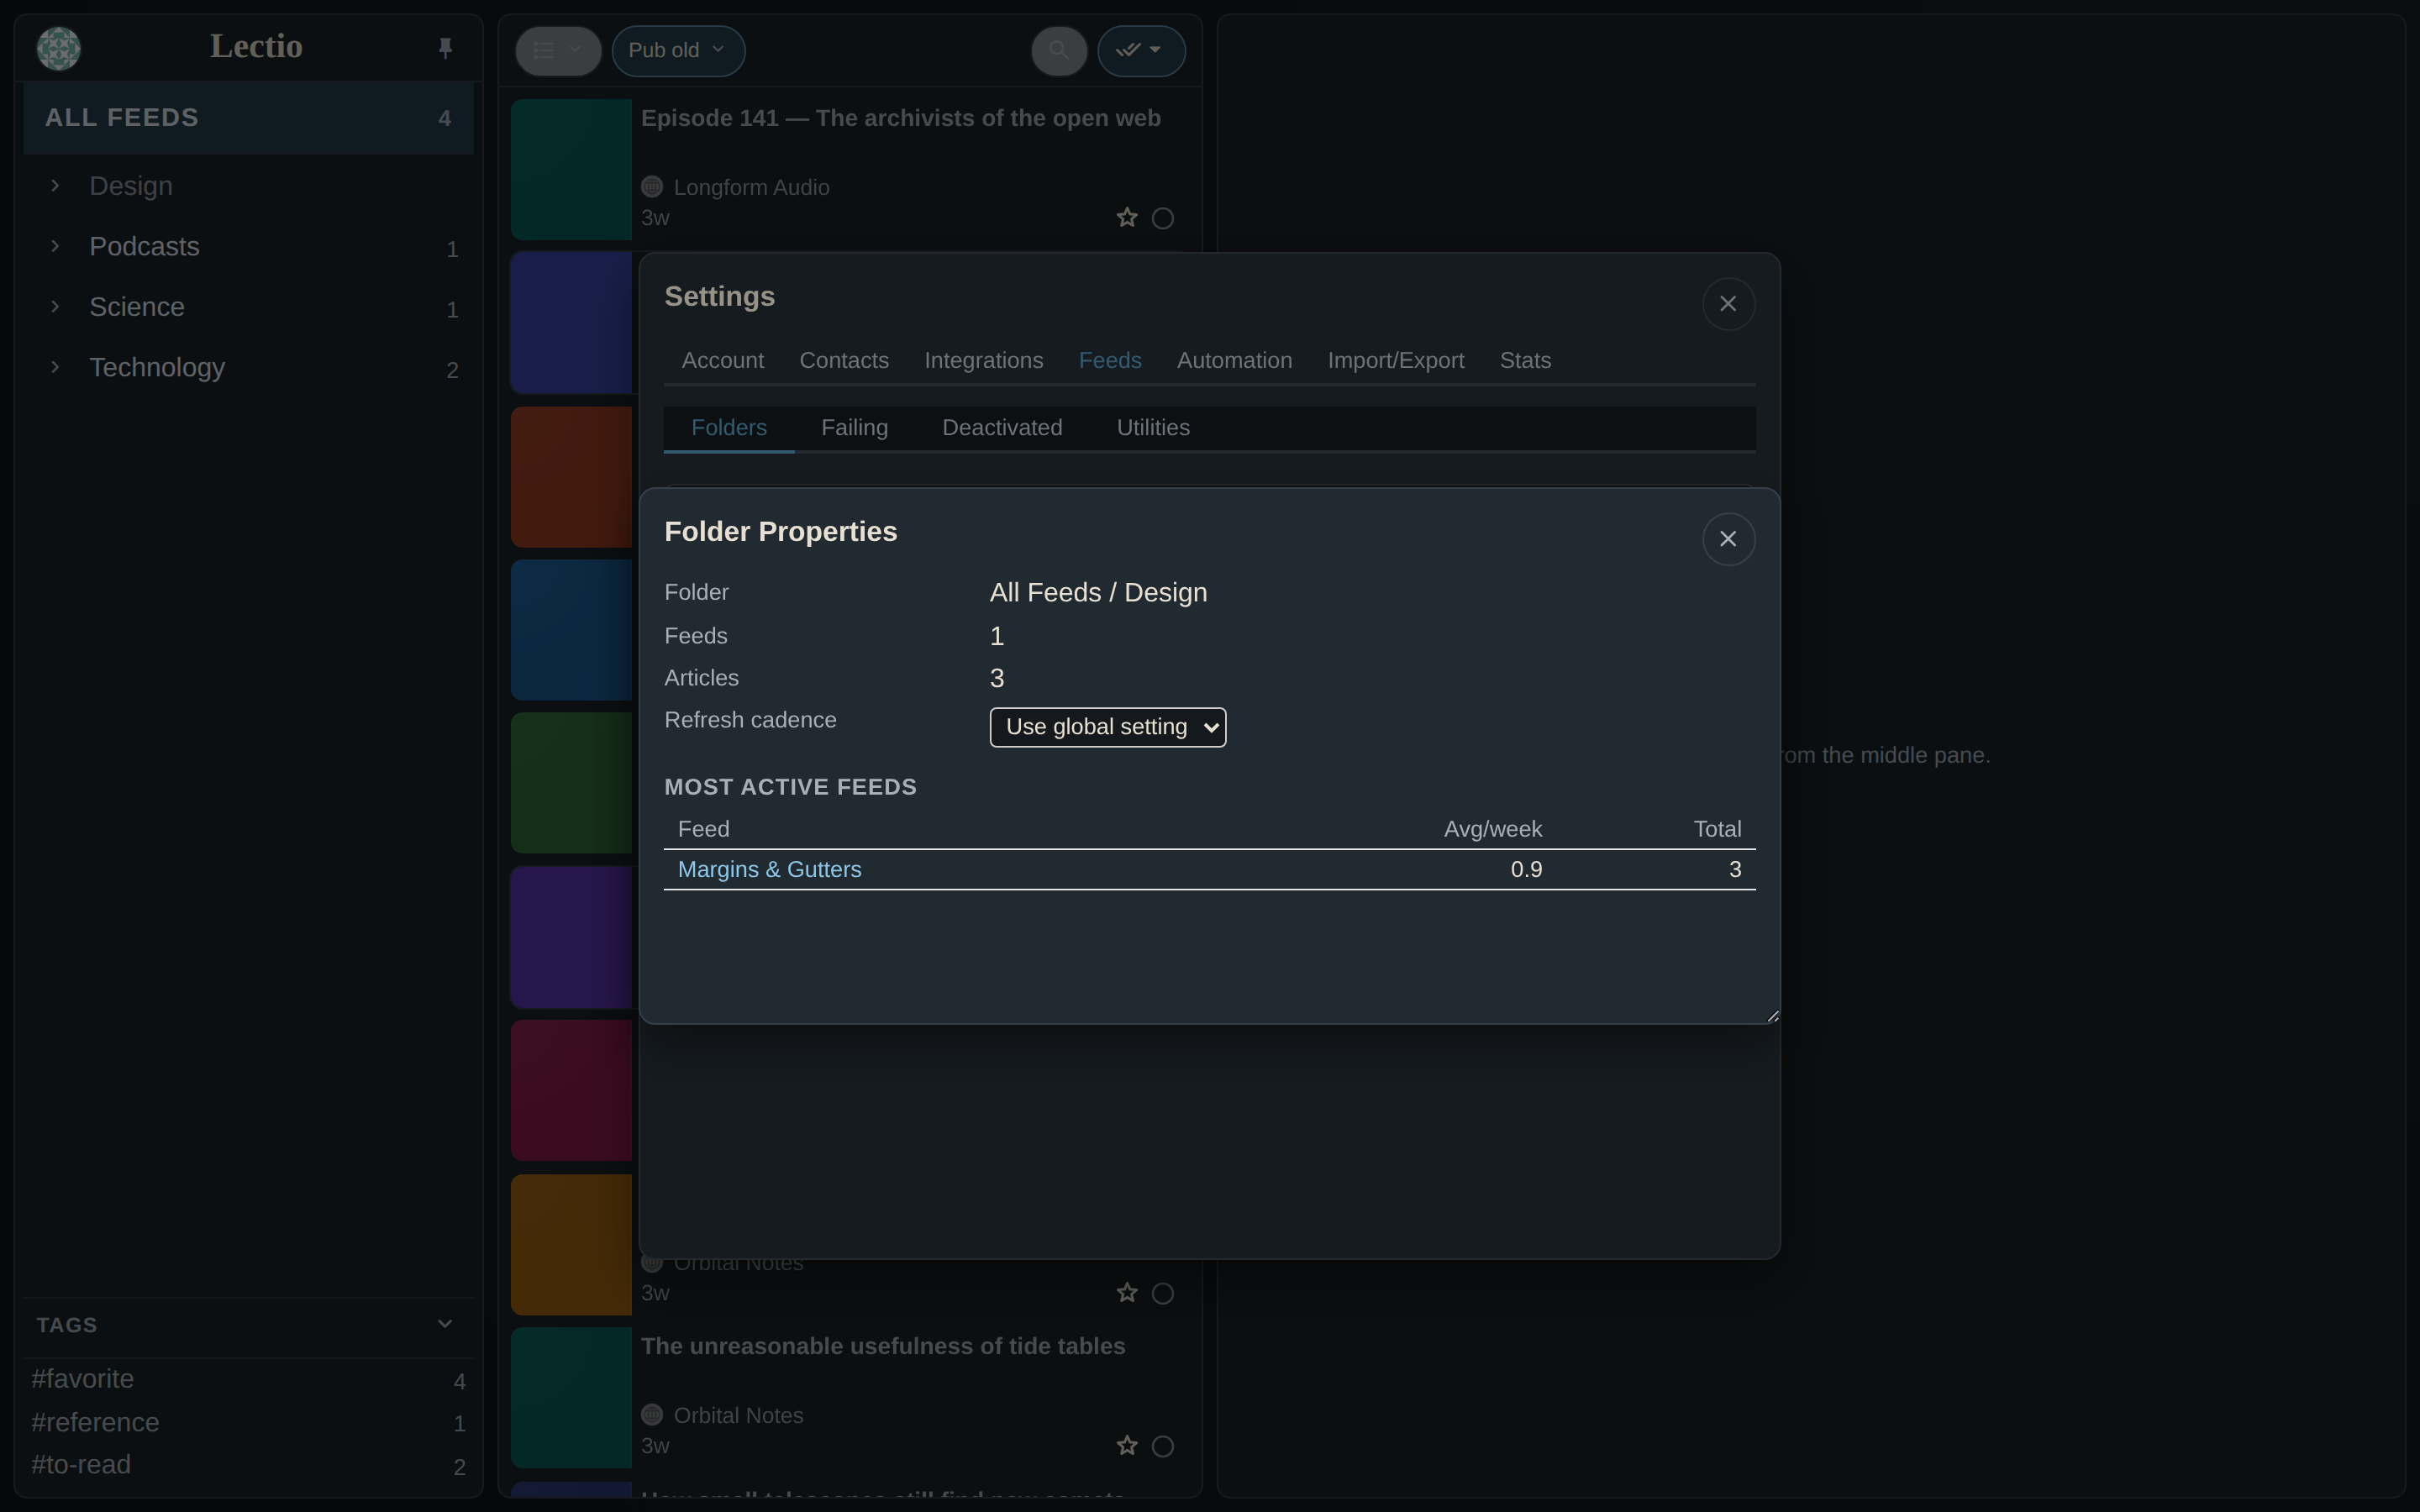Select the ALL FEEDS row

248,118
